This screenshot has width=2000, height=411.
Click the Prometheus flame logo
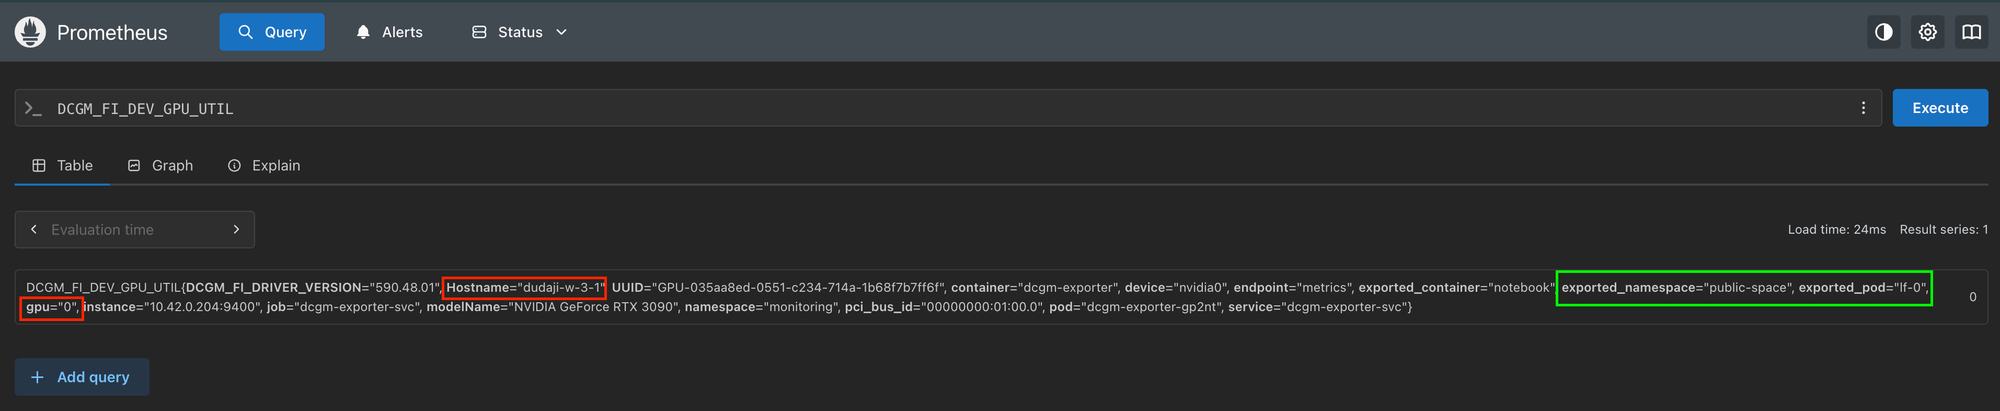pos(30,32)
